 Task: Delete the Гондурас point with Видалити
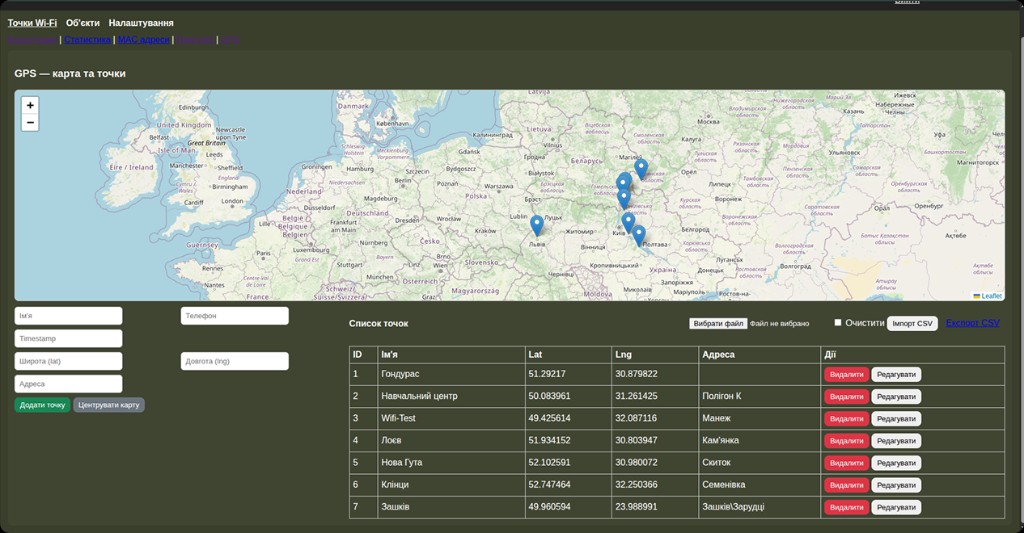[x=846, y=374]
